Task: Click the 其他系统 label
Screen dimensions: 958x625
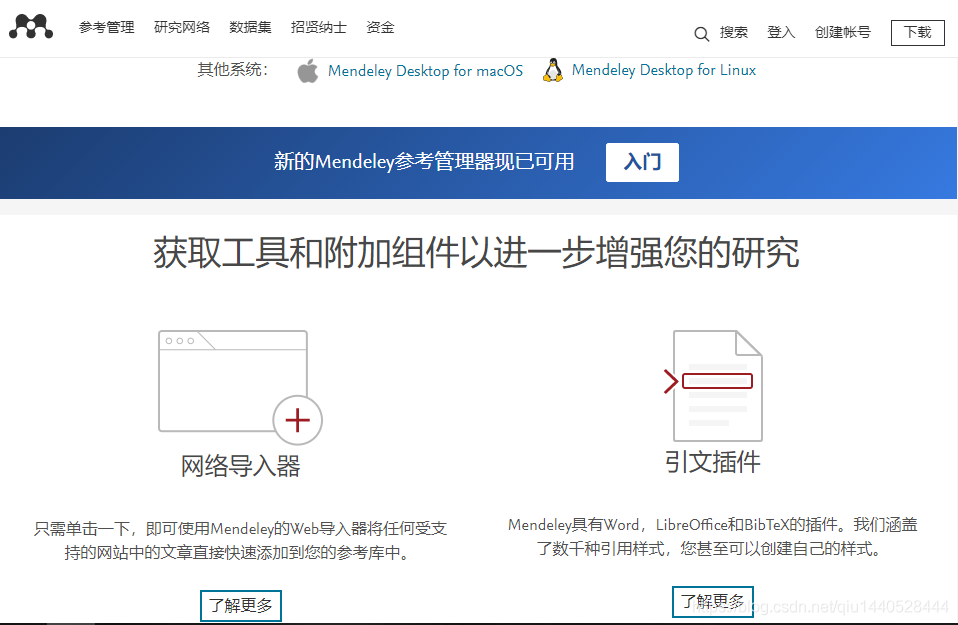Action: pos(232,70)
